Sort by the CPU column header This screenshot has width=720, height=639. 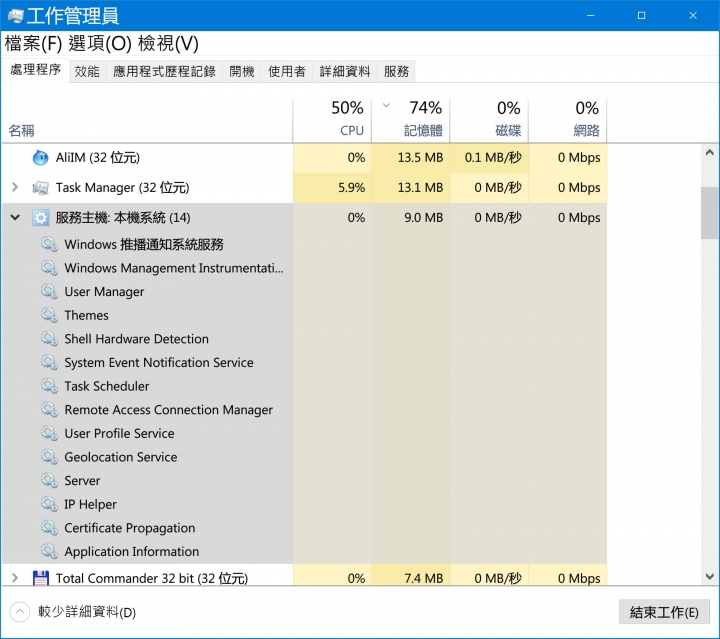click(x=332, y=120)
